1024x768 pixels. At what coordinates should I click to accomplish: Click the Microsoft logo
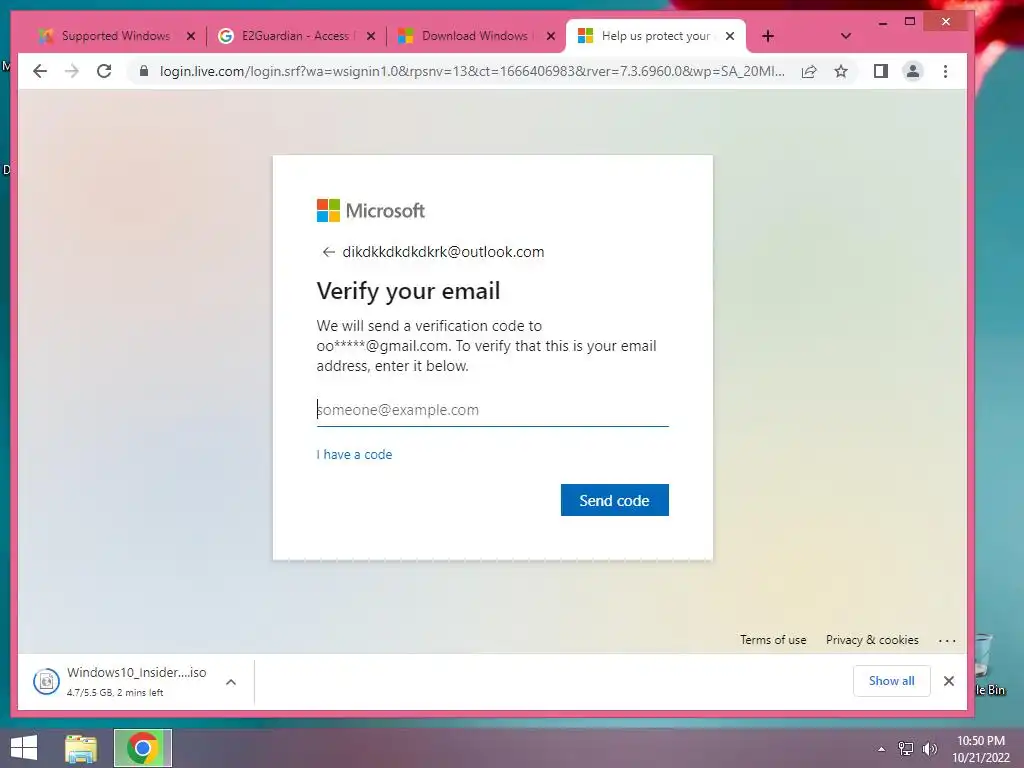(x=370, y=210)
